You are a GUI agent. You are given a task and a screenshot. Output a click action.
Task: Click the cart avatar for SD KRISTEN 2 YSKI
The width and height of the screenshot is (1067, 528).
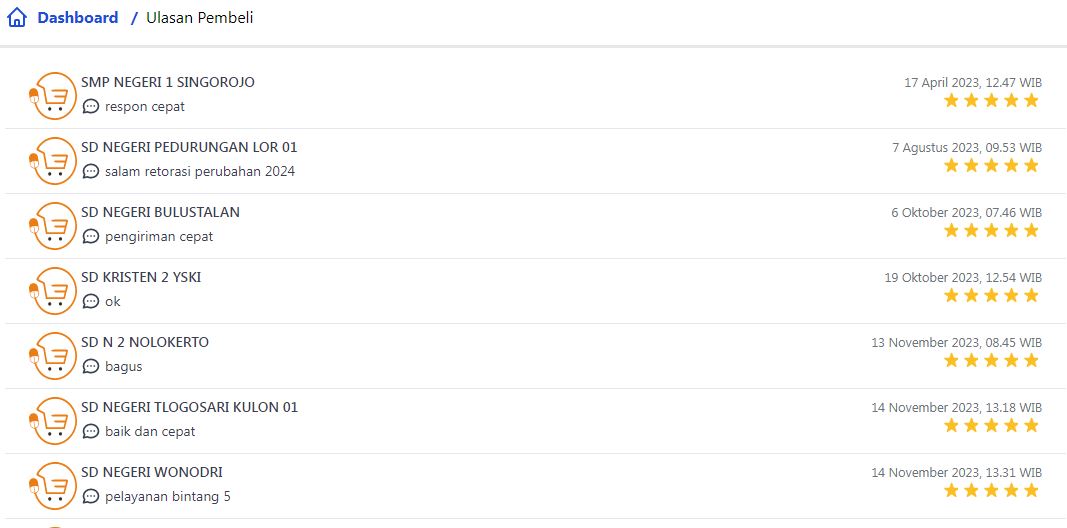(x=54, y=291)
